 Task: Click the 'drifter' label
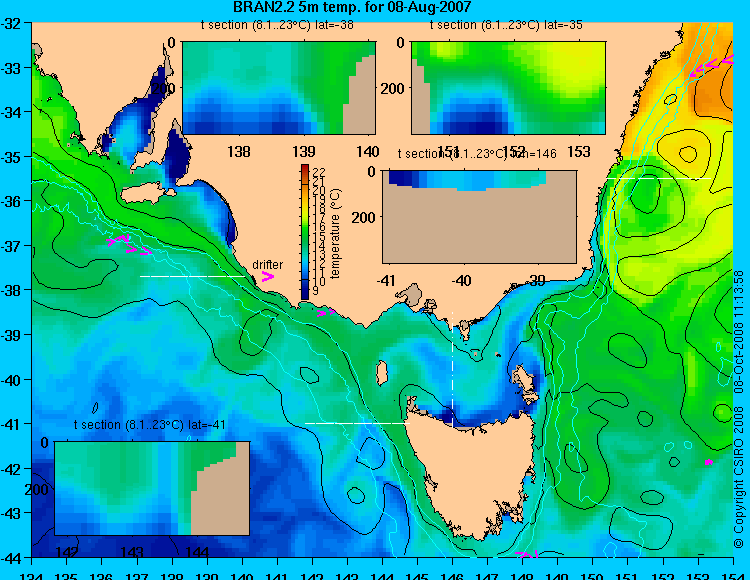[267, 264]
